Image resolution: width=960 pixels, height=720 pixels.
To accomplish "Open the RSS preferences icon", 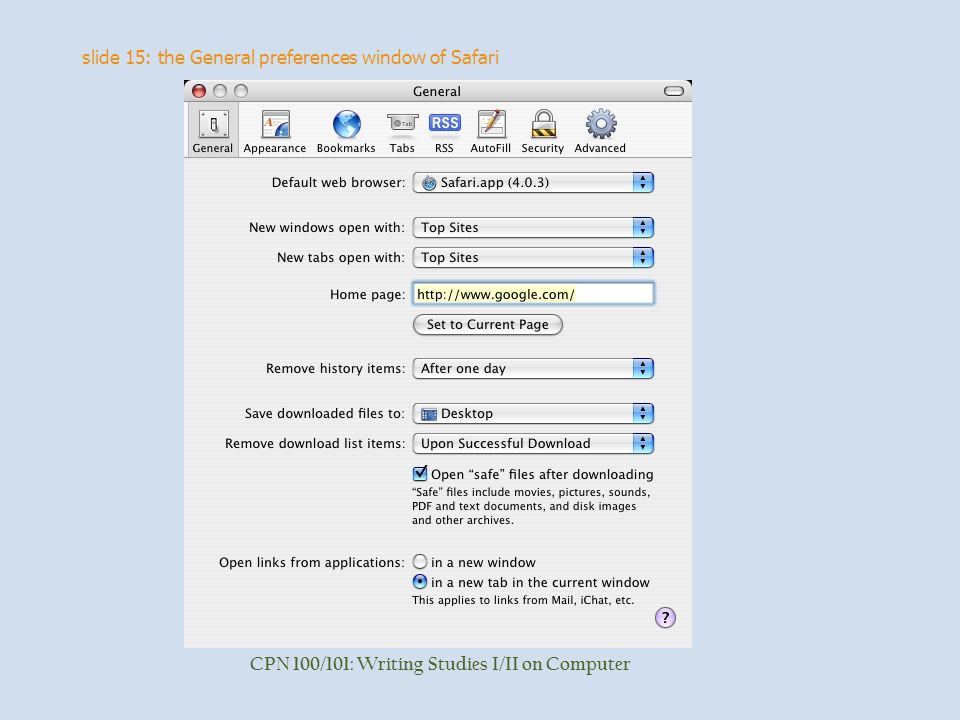I will tap(444, 131).
